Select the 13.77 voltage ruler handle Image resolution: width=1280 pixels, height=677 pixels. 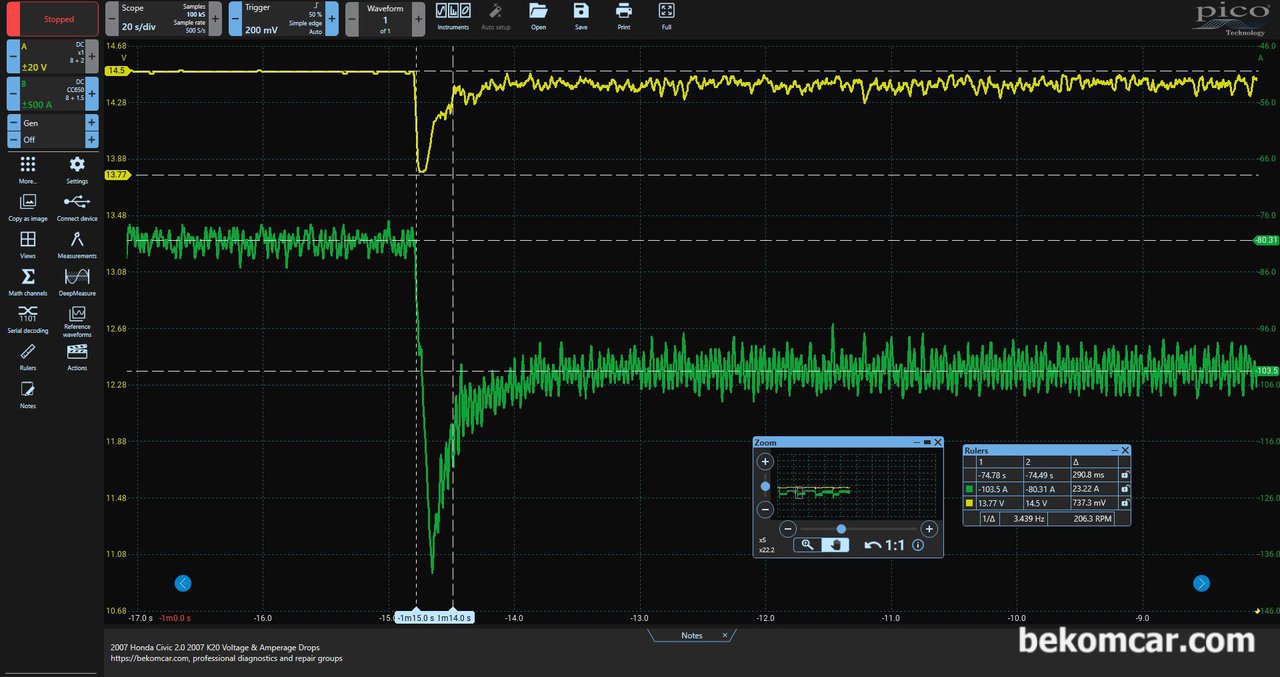coord(116,175)
